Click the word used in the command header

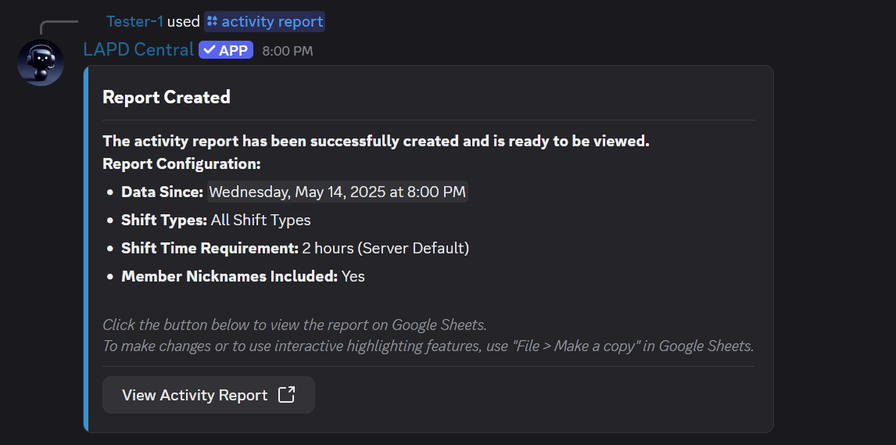pyautogui.click(x=183, y=21)
